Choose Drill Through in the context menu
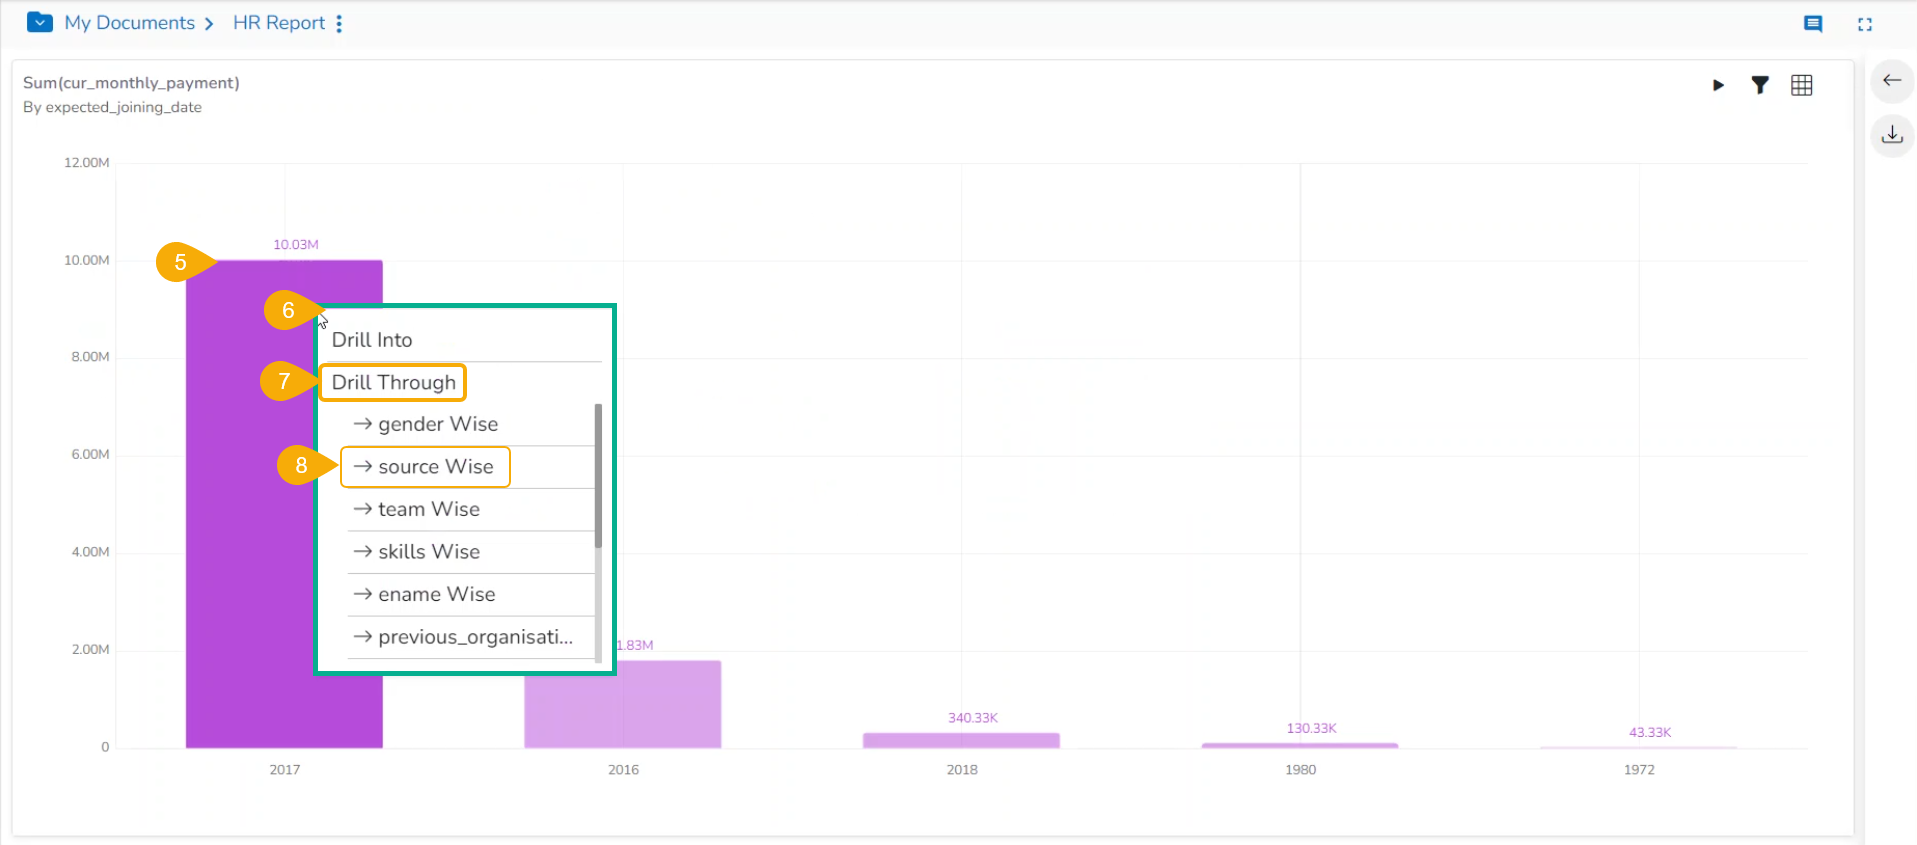Screen dimensions: 1917x845 point(393,383)
